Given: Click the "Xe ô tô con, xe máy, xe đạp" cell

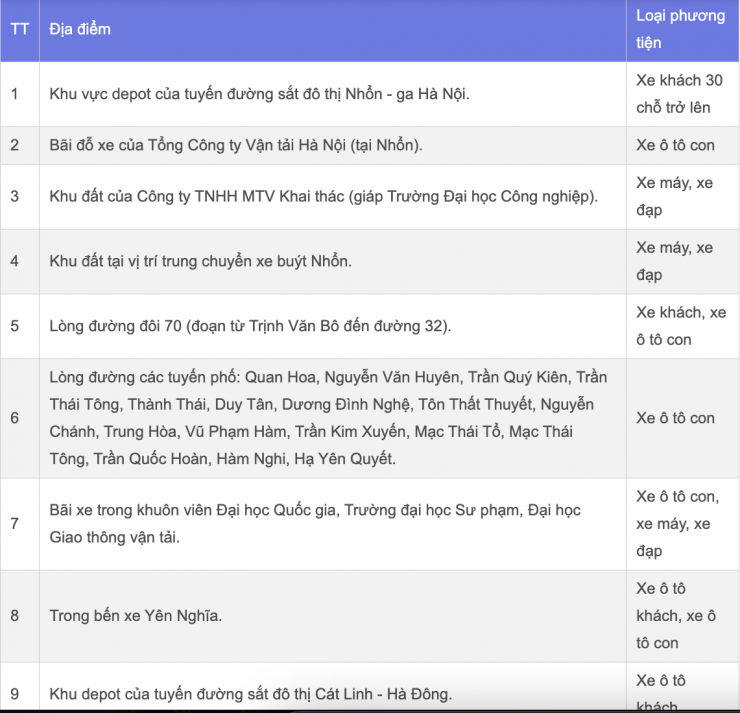Looking at the screenshot, I should pos(677,524).
